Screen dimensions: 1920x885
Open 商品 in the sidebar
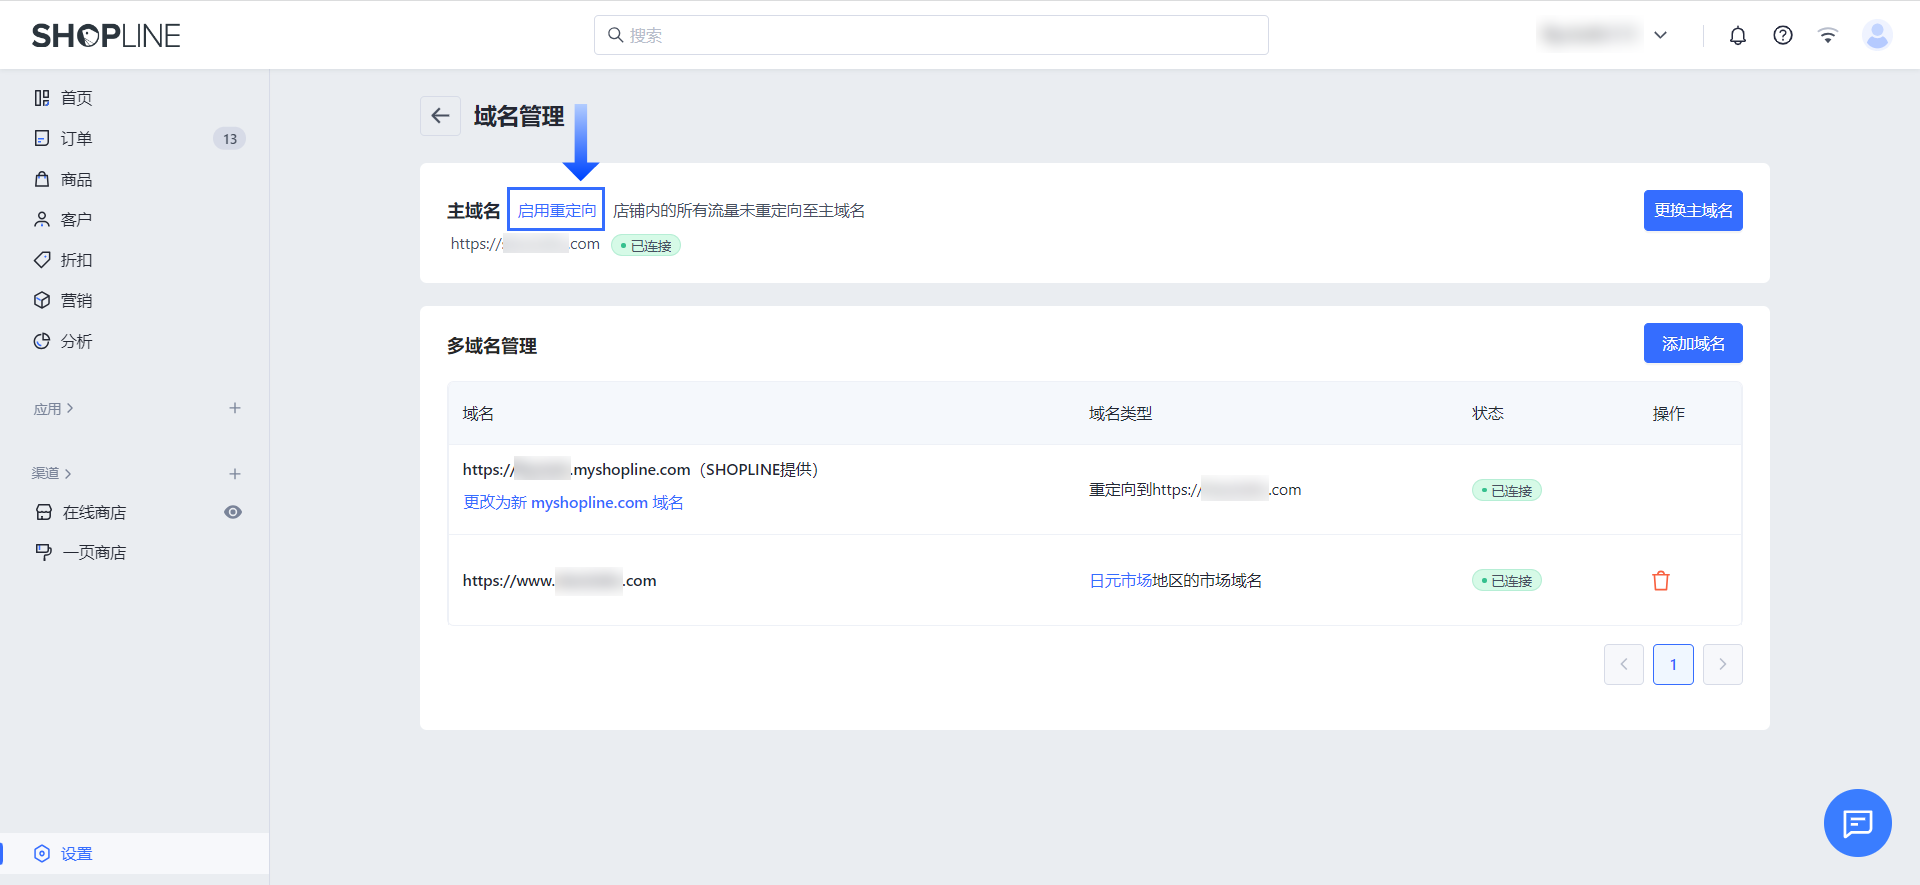point(76,180)
